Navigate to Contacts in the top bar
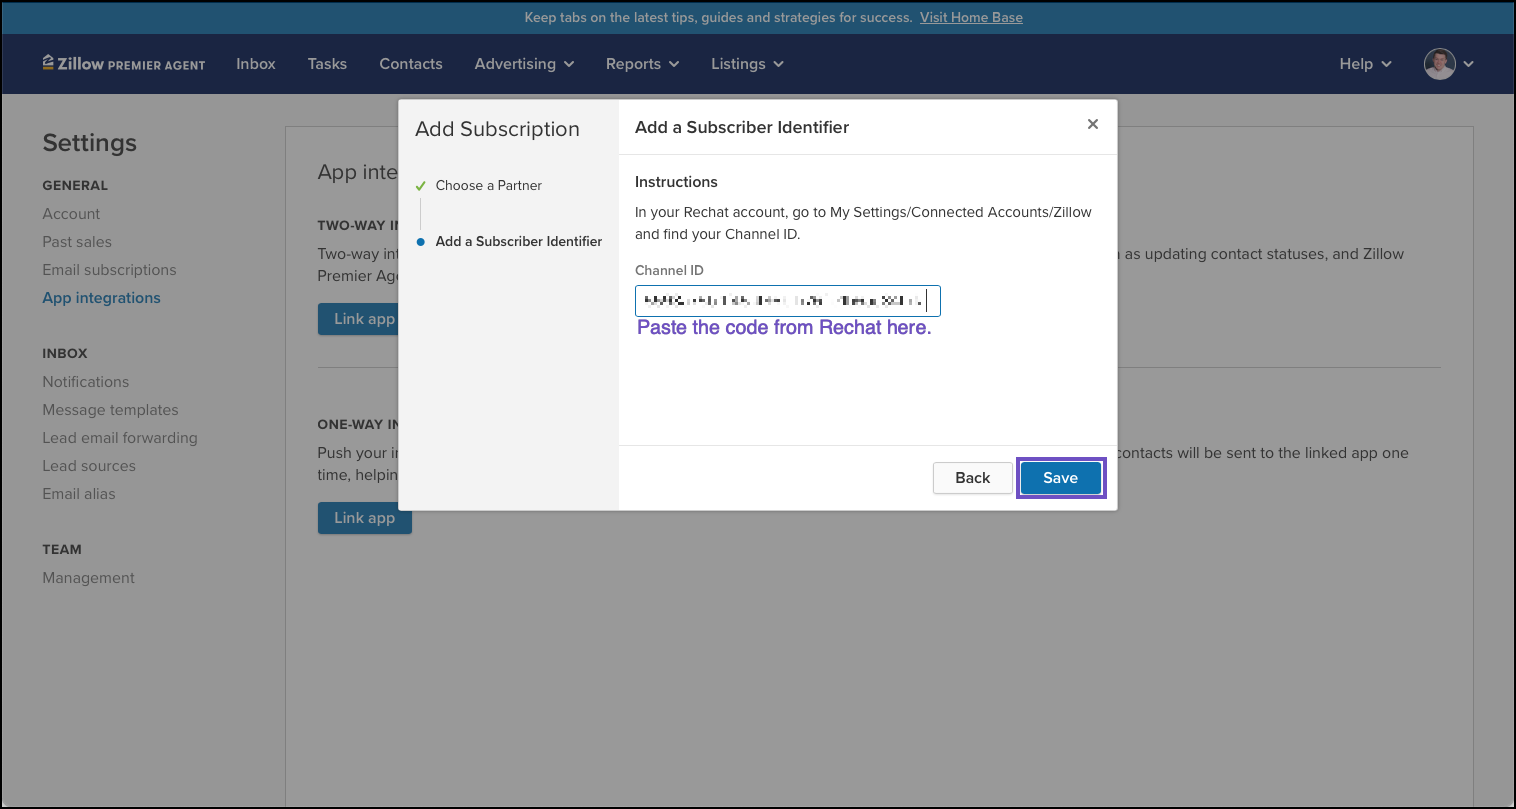Viewport: 1516px width, 809px height. tap(410, 64)
